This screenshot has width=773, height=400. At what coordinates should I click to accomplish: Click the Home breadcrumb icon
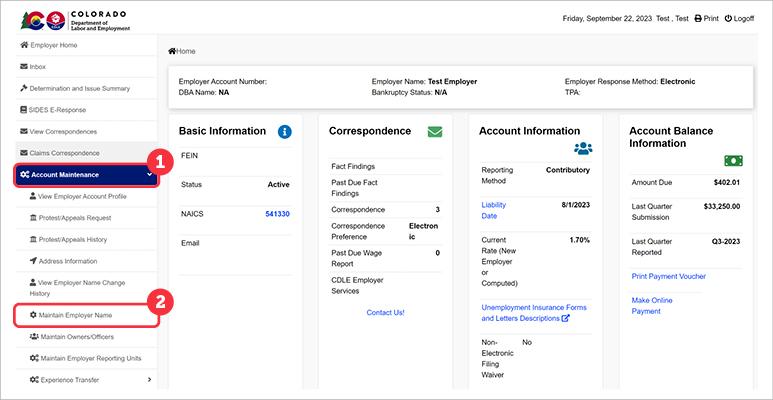click(x=172, y=50)
